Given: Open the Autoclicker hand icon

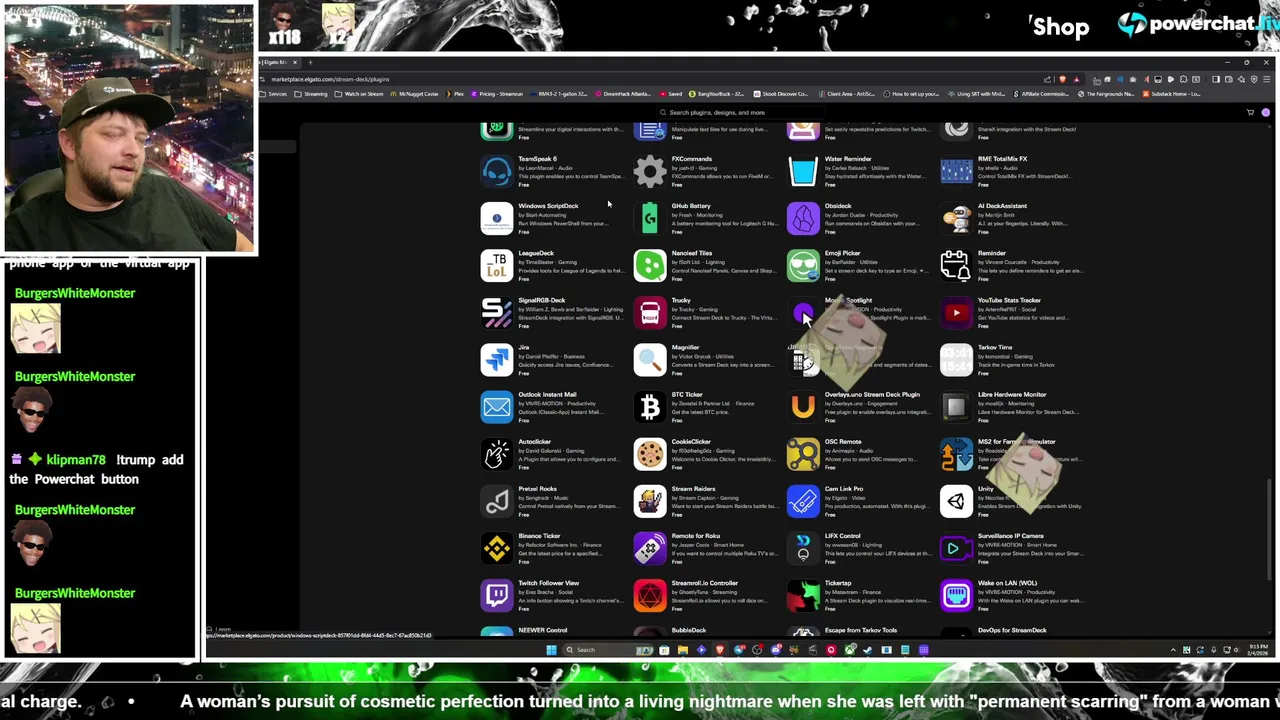Looking at the screenshot, I should point(497,454).
